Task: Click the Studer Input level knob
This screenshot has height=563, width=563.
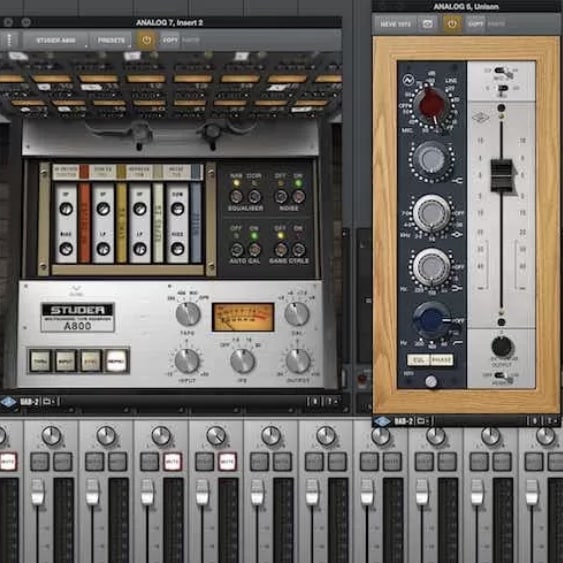Action: click(187, 360)
